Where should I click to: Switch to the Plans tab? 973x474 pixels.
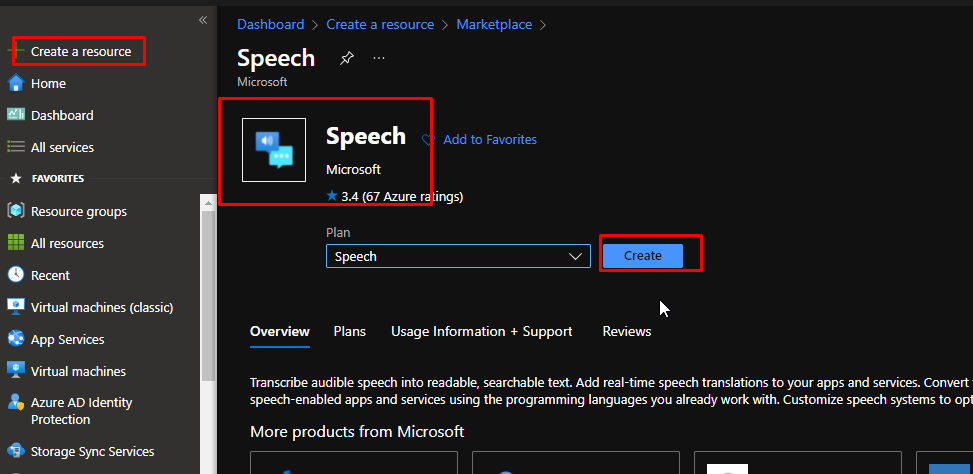pyautogui.click(x=349, y=331)
